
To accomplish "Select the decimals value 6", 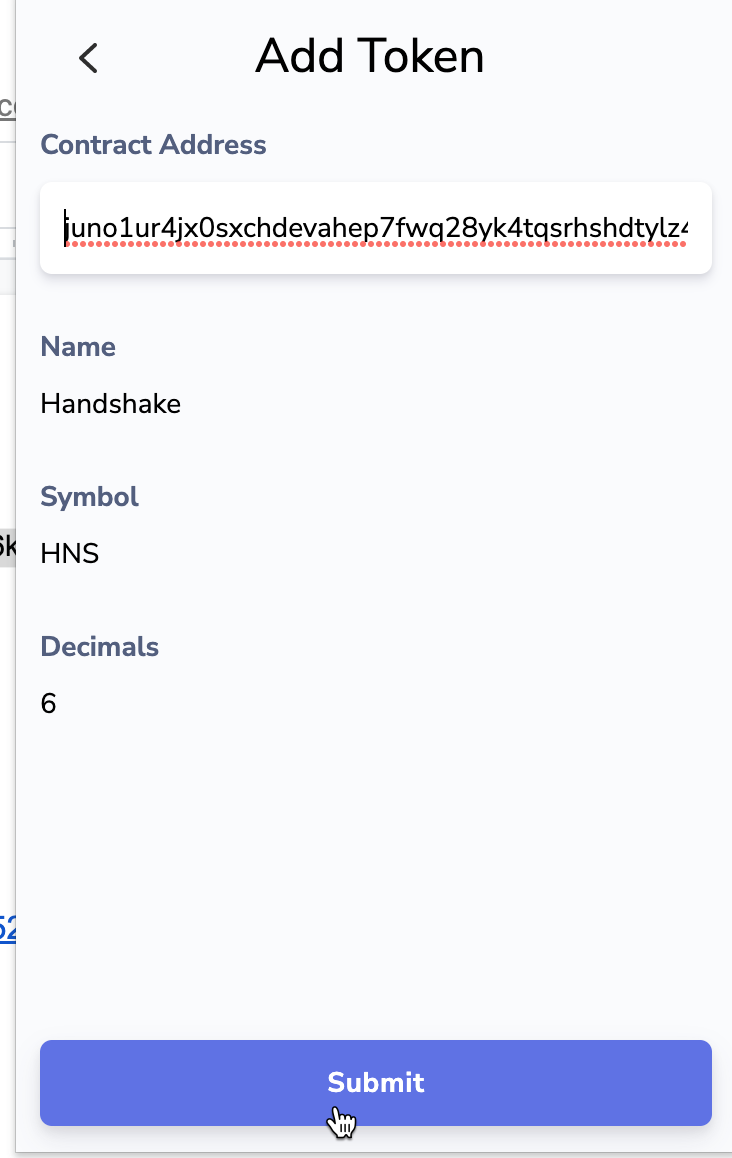I will click(48, 704).
